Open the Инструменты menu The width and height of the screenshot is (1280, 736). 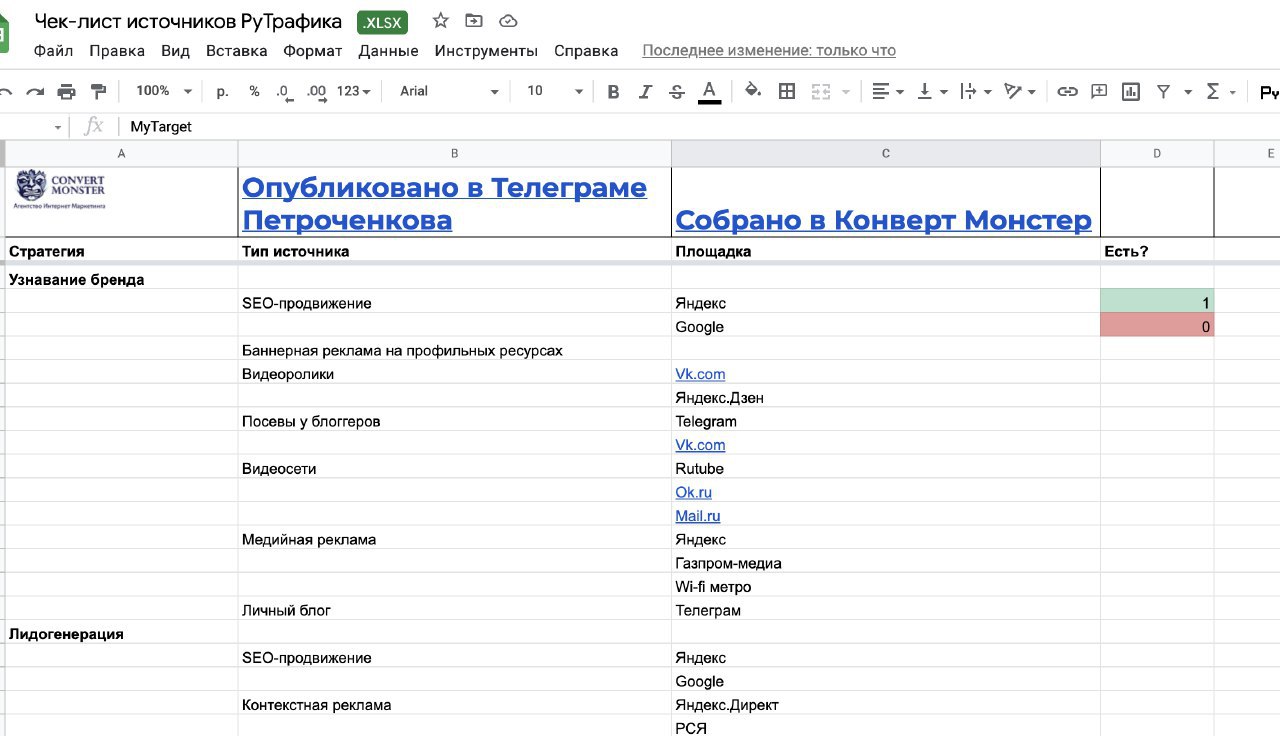(486, 51)
